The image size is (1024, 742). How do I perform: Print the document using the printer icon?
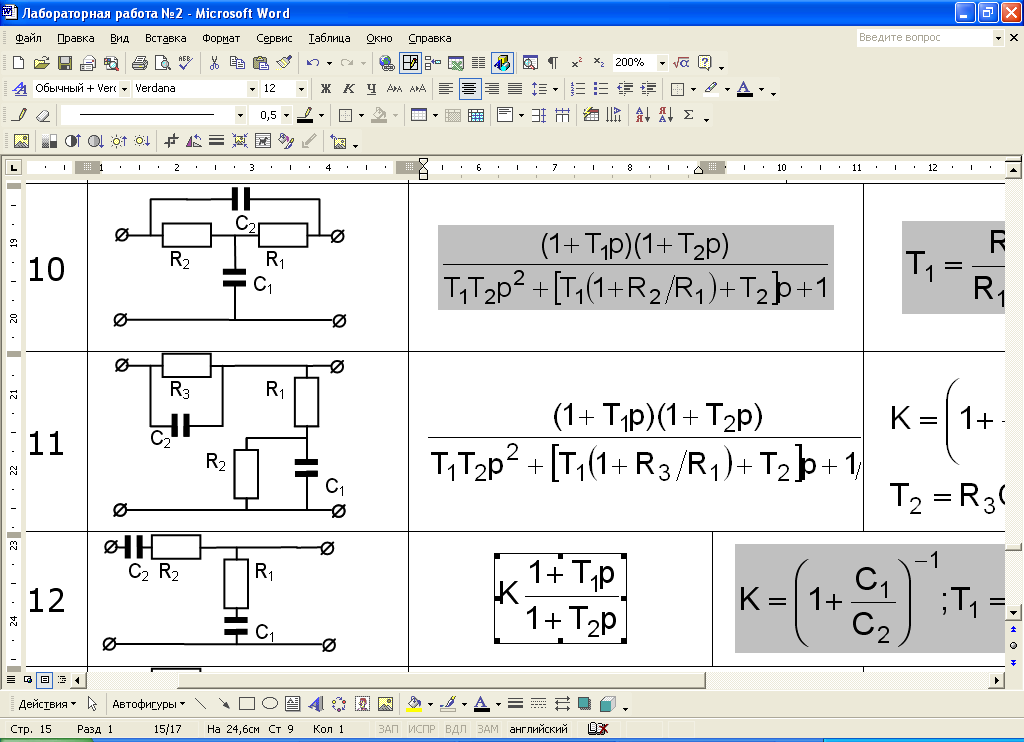[140, 63]
